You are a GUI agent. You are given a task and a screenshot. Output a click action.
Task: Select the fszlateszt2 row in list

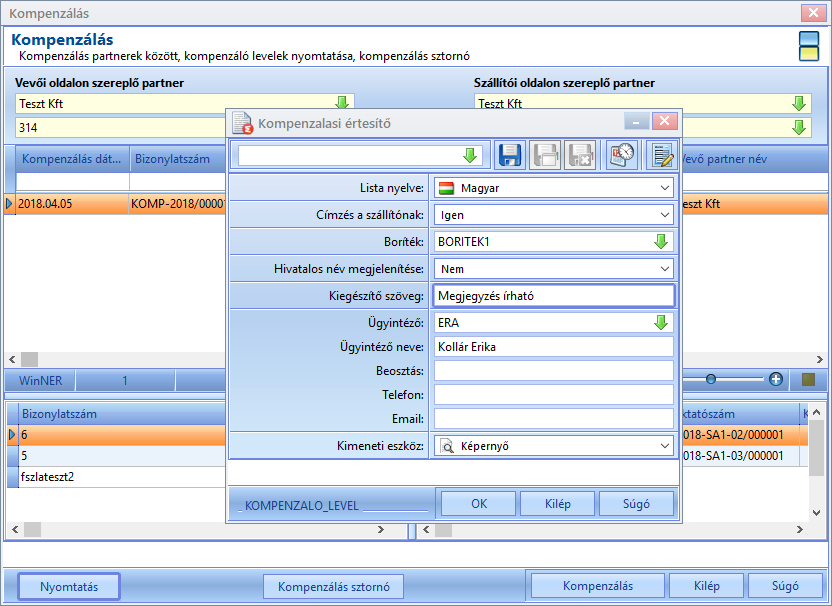tap(117, 477)
